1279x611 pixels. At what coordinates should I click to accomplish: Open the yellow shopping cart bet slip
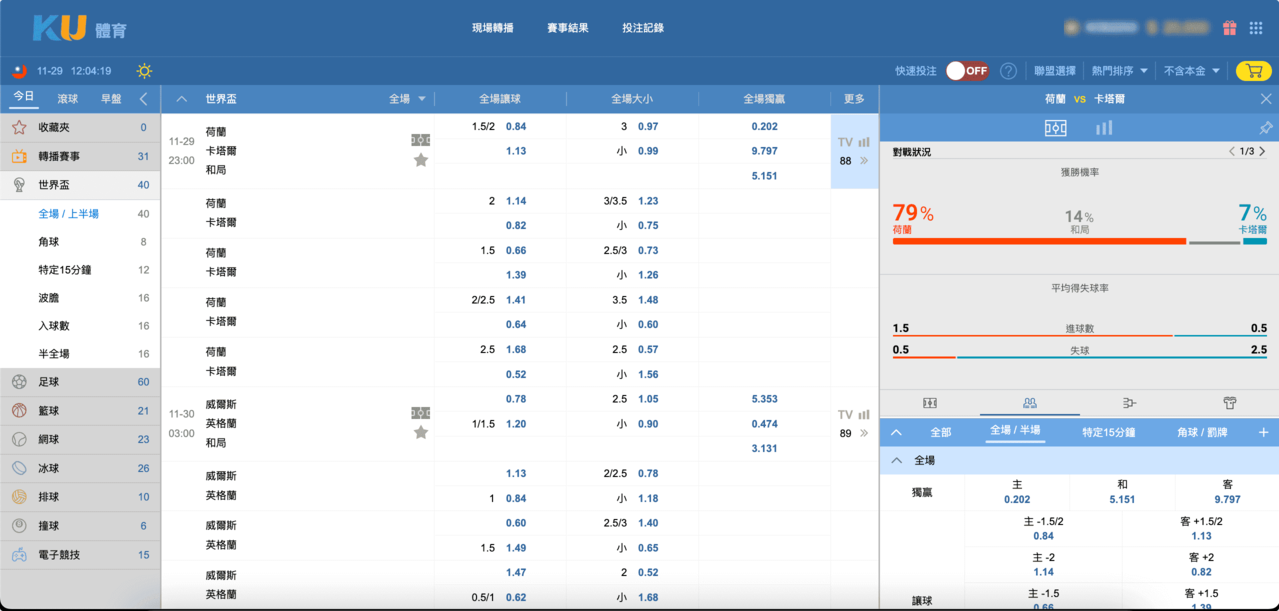coord(1253,71)
